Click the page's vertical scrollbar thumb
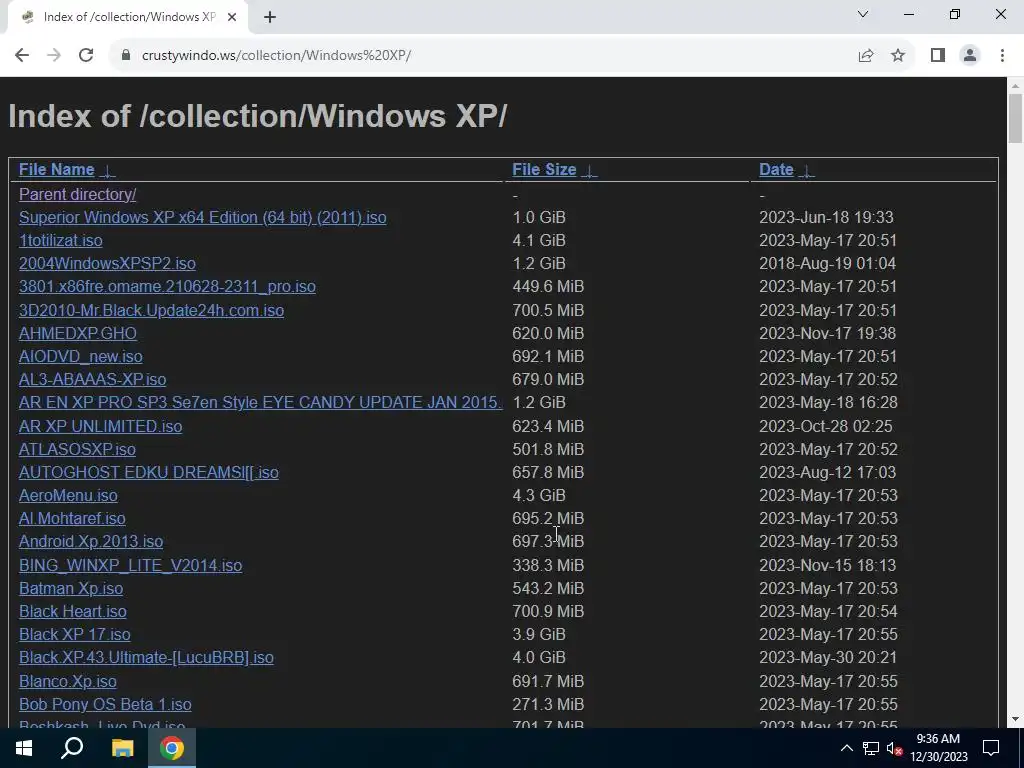Image resolution: width=1024 pixels, height=768 pixels. click(1015, 118)
